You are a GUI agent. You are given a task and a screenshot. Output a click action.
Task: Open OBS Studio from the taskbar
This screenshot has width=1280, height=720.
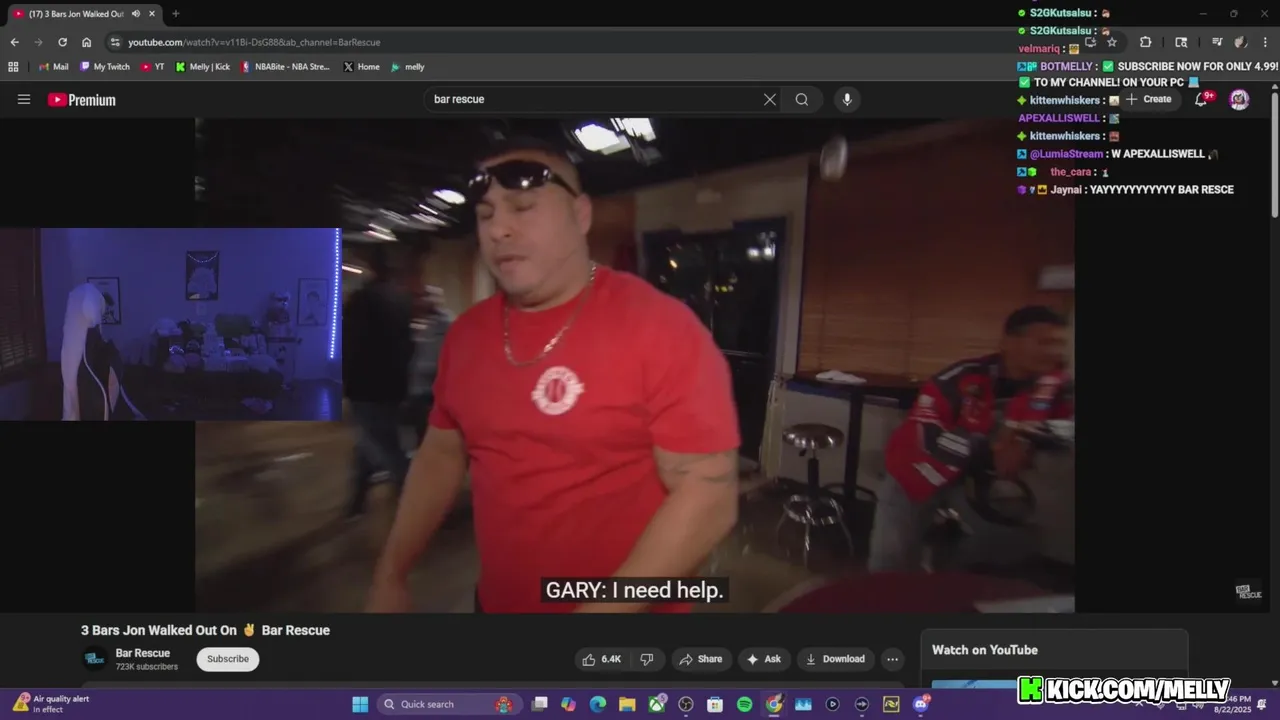[686, 704]
